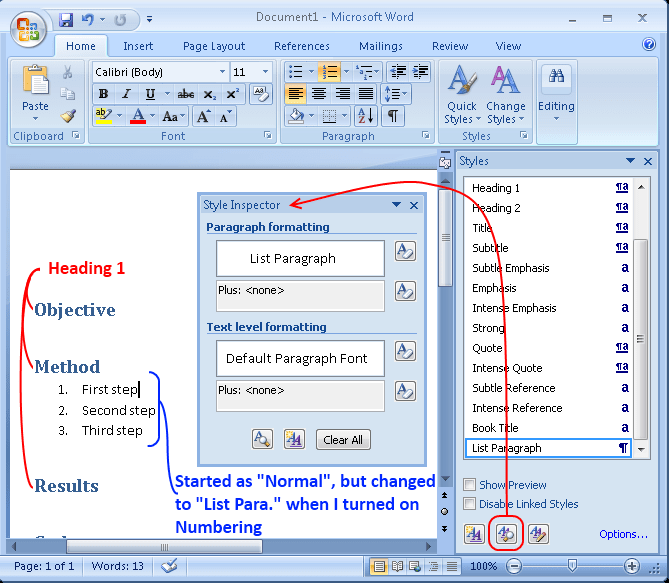Screen dimensions: 669x583
Task: Move the zoom slider handle
Action: (x=572, y=566)
